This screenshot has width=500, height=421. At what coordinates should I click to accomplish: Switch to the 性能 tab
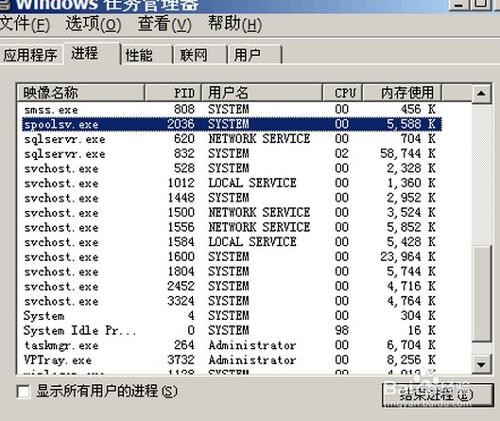click(x=147, y=55)
